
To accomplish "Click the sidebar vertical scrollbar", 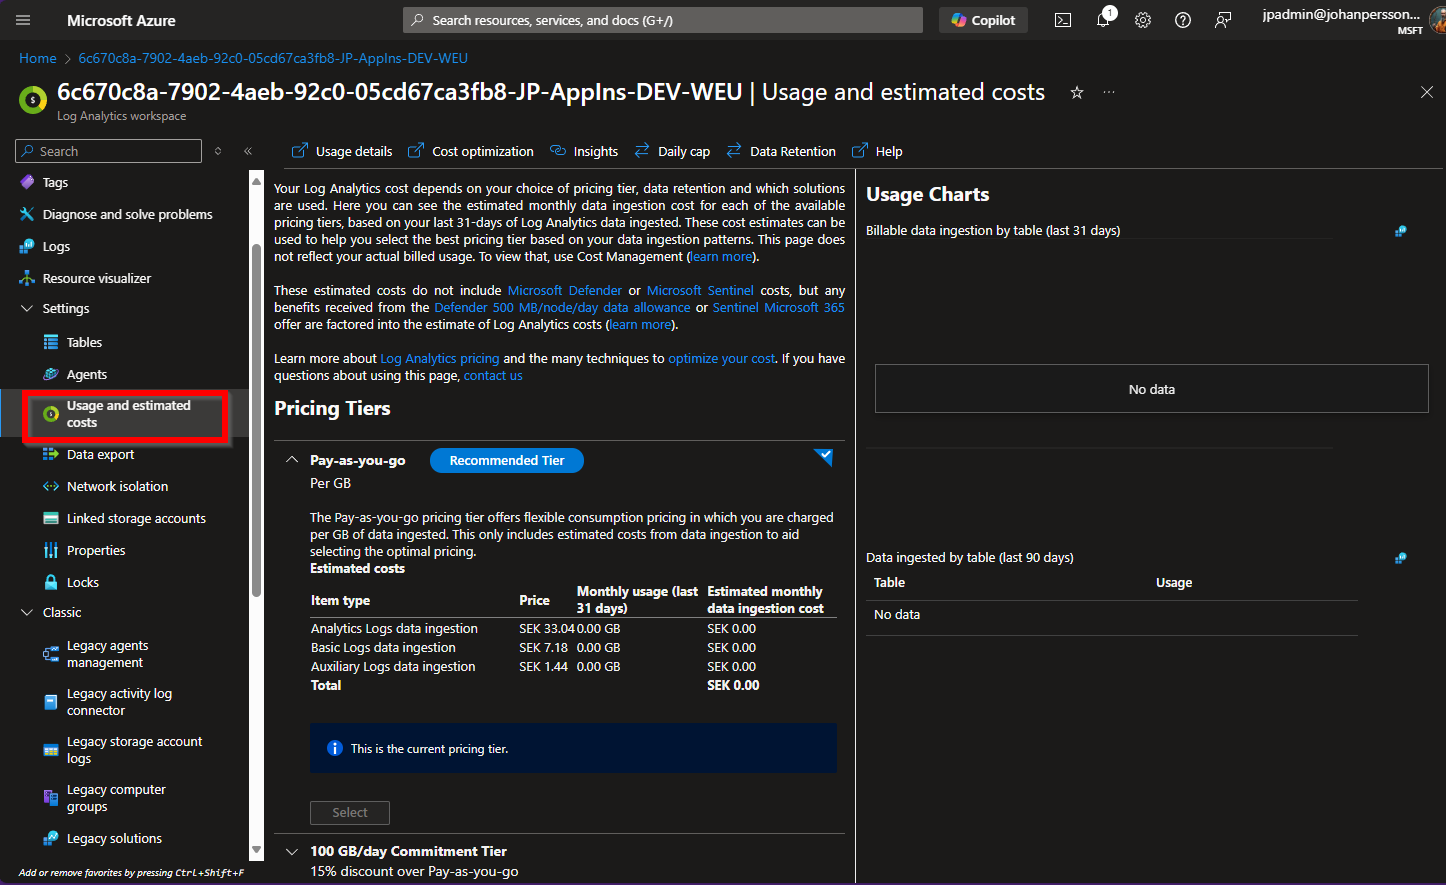I will pos(256,420).
